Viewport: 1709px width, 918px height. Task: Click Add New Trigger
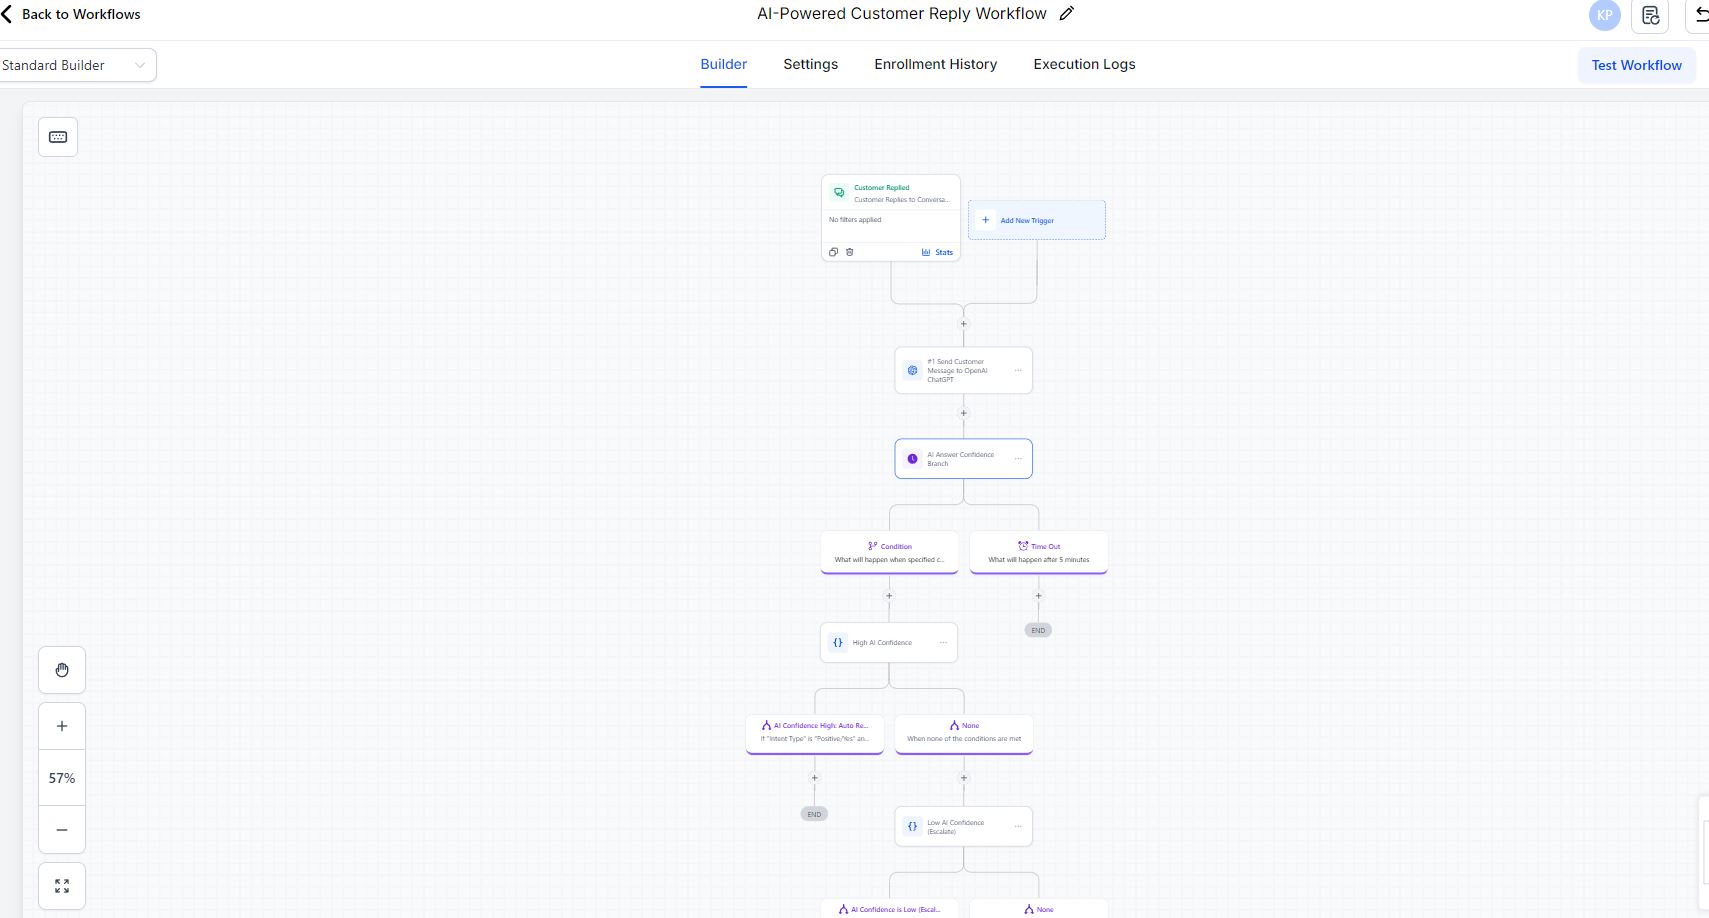[1036, 219]
